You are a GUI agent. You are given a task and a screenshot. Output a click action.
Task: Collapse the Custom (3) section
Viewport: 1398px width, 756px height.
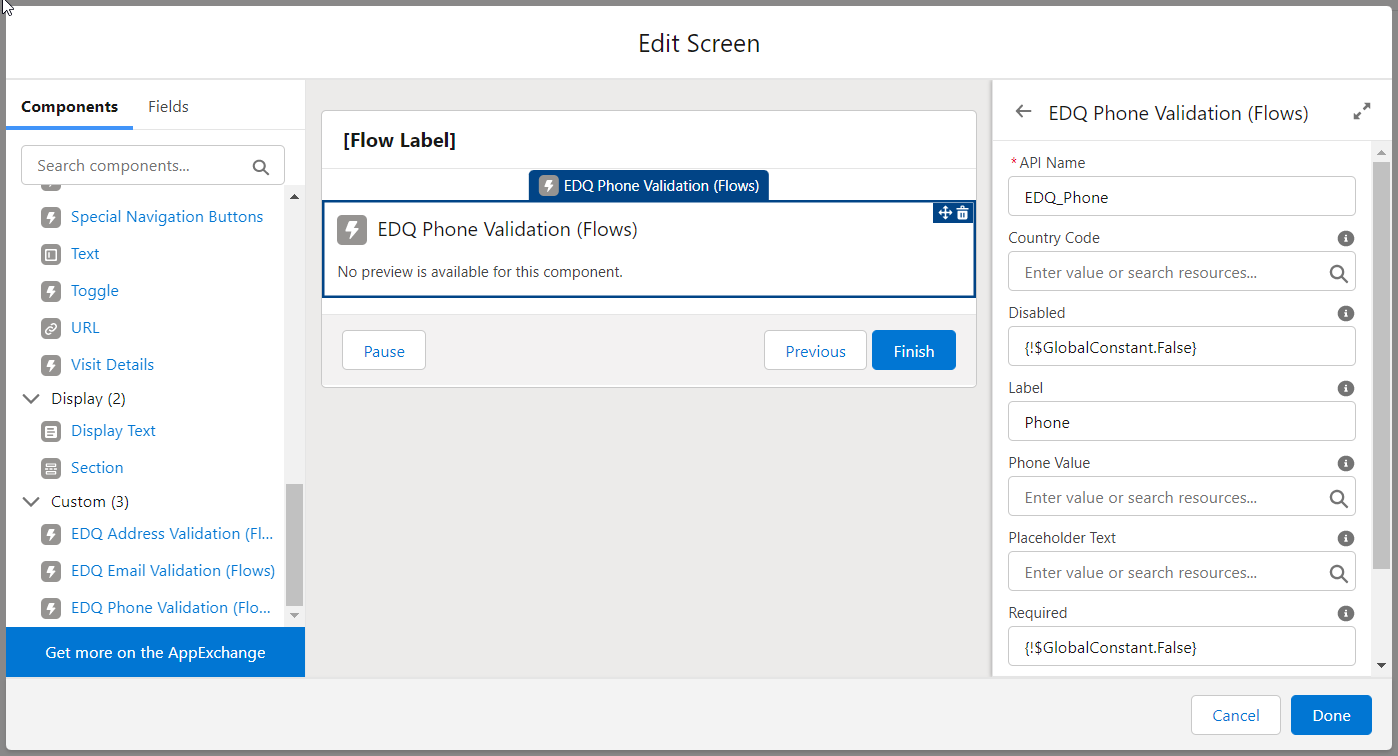click(31, 501)
